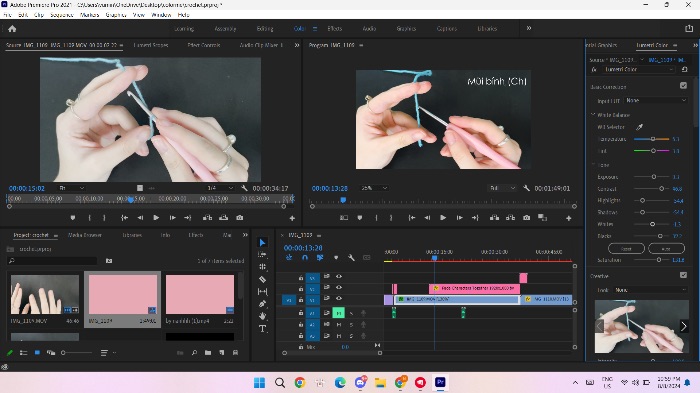Click Find icon in Project panel footer

[x=194, y=353]
